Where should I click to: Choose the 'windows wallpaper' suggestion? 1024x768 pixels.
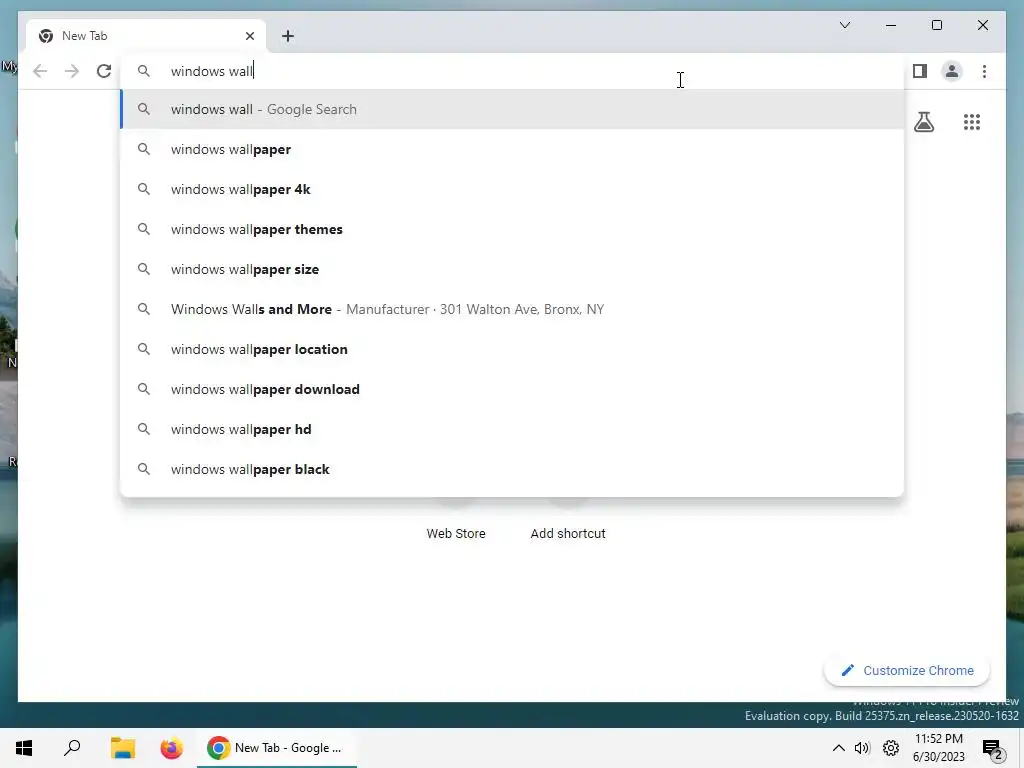512,149
